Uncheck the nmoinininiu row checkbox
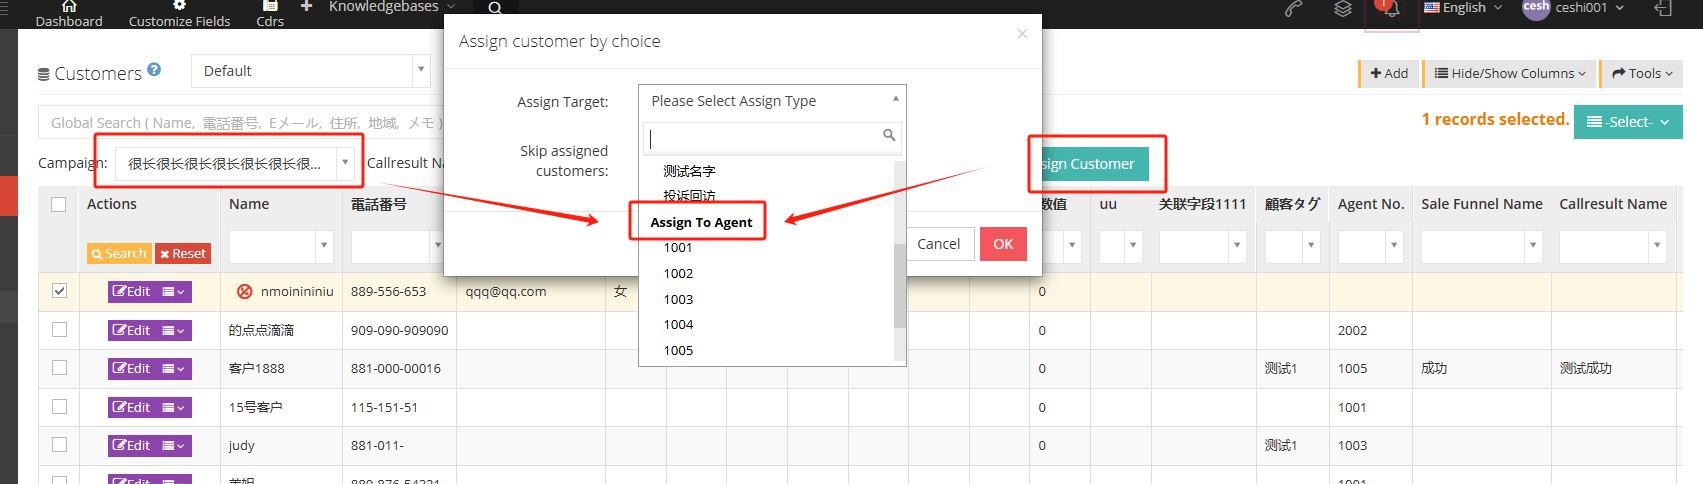The width and height of the screenshot is (1703, 484). tap(59, 291)
